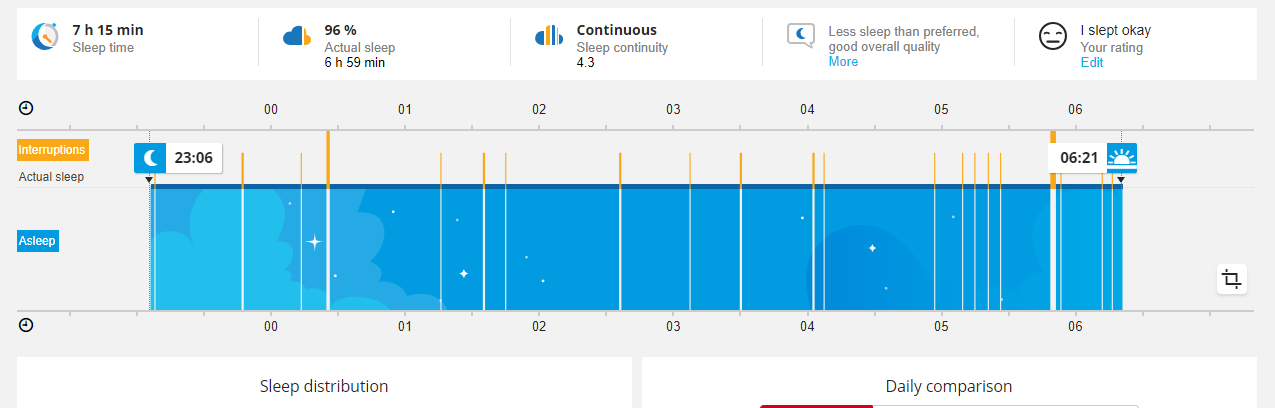1275x408 pixels.
Task: Open the More link for sleep feedback
Action: 843,62
